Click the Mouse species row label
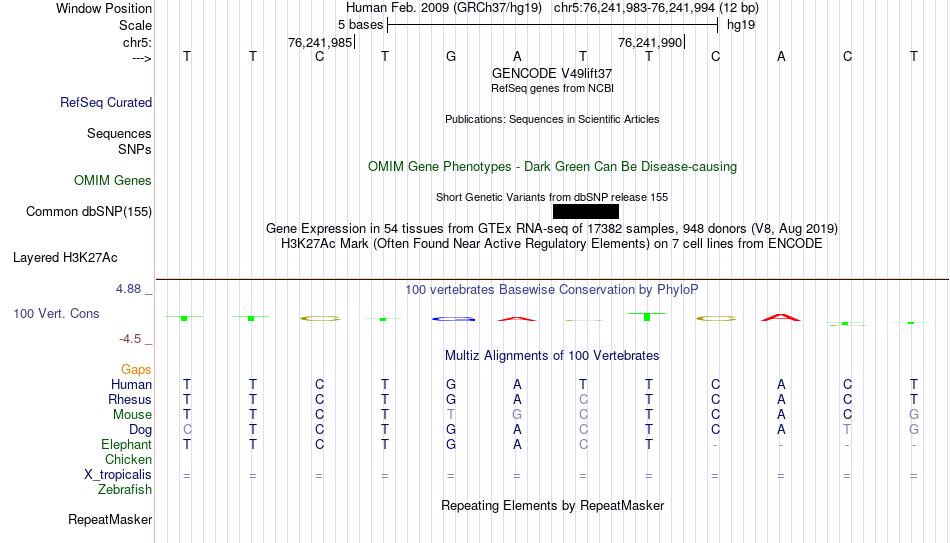 pos(133,415)
